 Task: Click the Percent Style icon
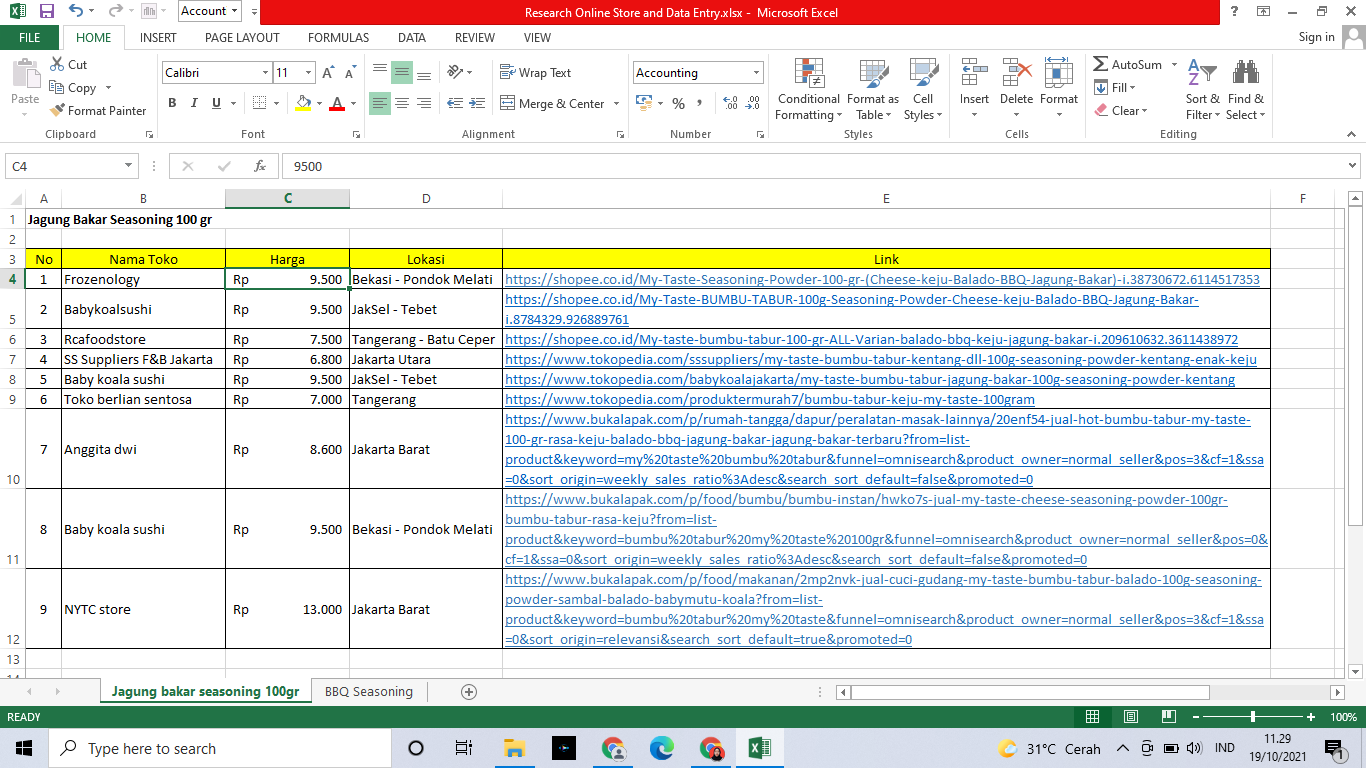pos(678,104)
